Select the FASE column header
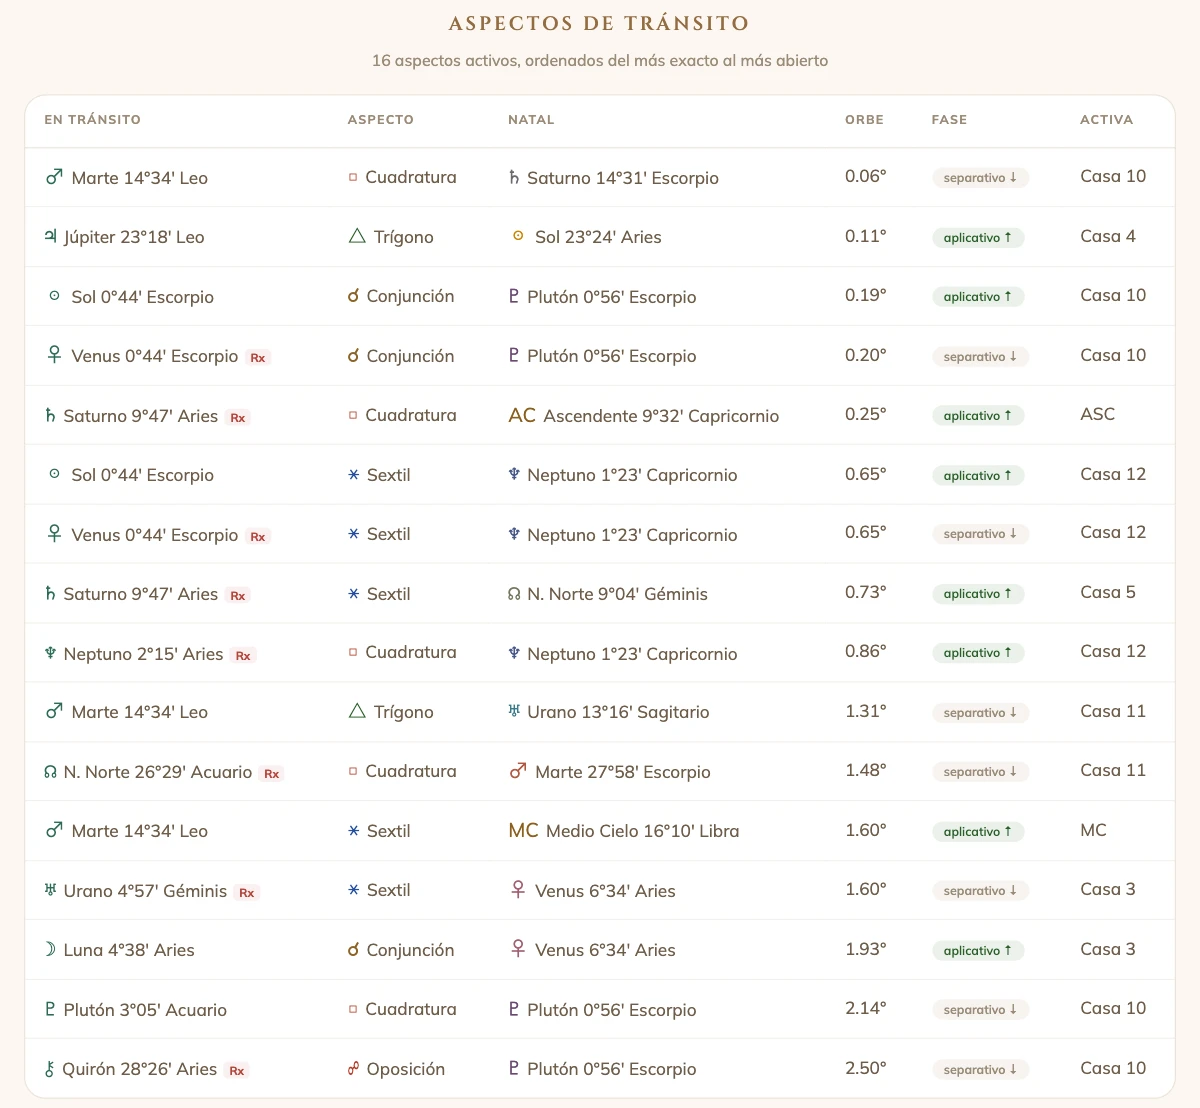The image size is (1200, 1108). click(949, 119)
